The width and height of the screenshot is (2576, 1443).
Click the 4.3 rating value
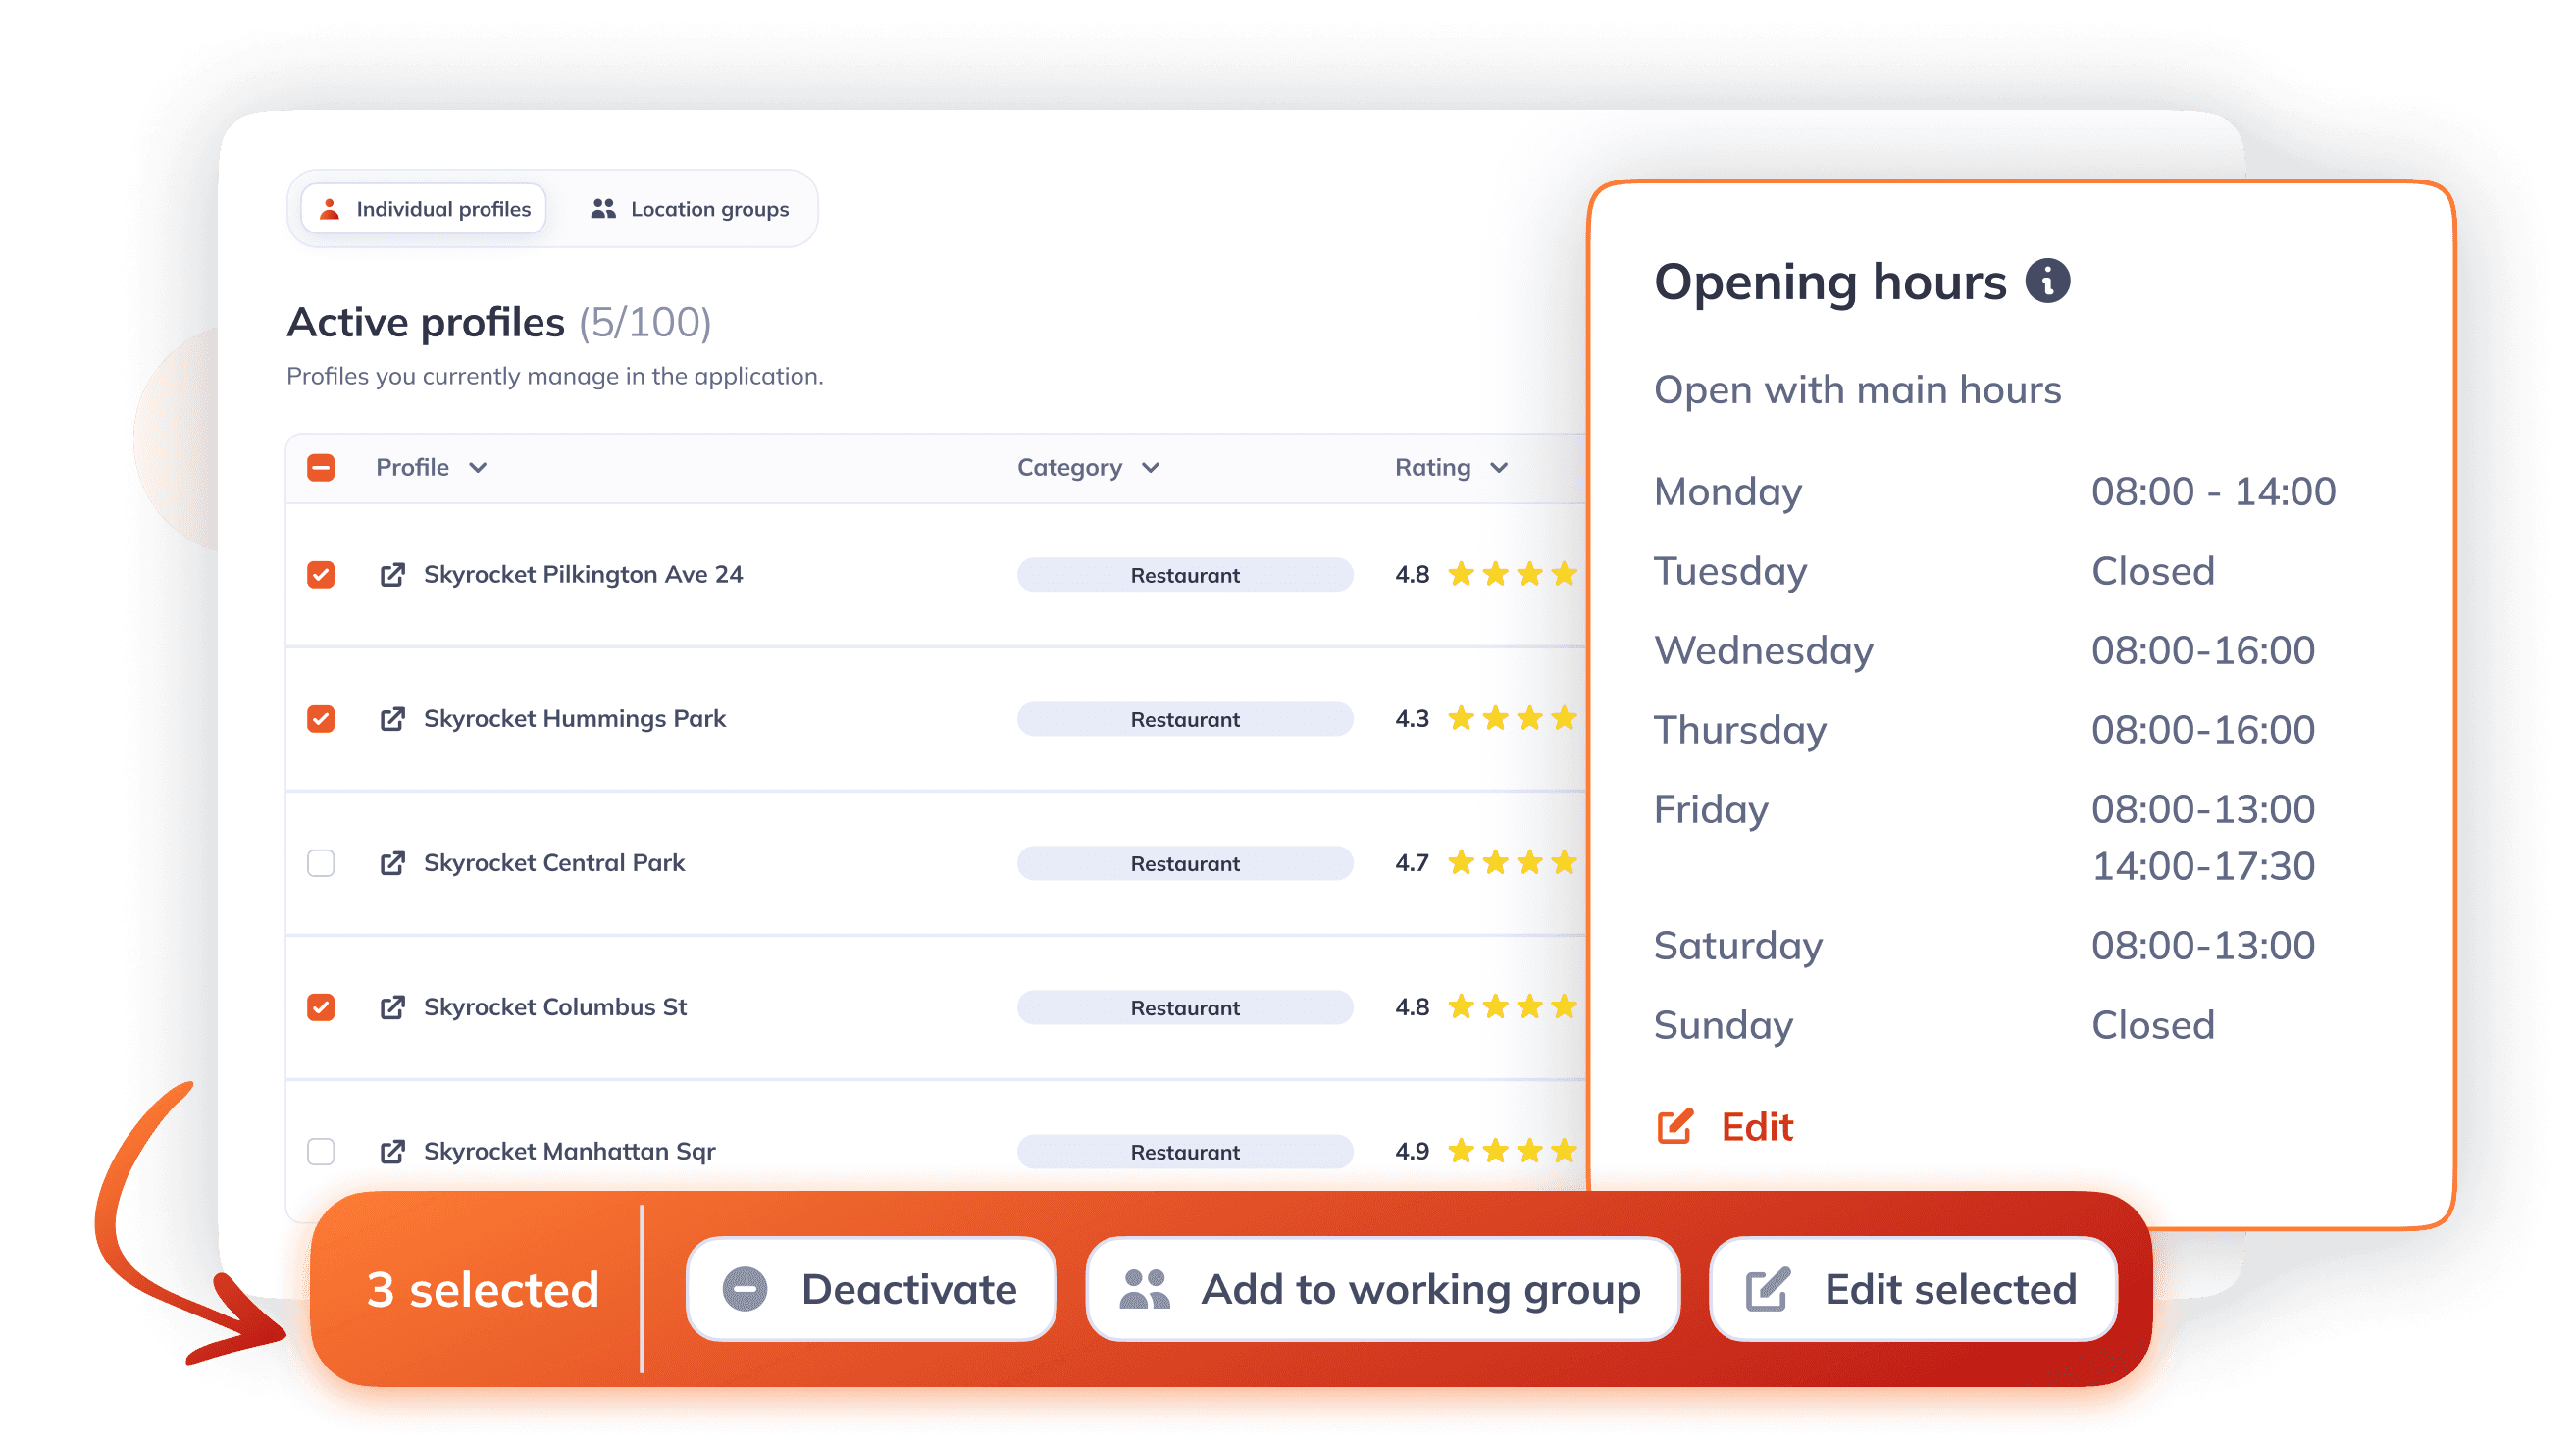[1412, 718]
